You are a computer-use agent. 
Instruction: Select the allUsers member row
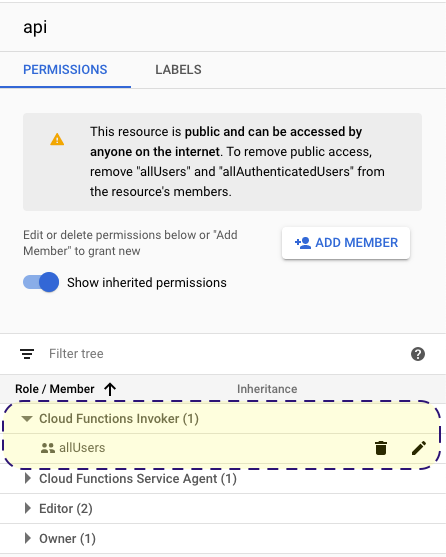tap(223, 448)
